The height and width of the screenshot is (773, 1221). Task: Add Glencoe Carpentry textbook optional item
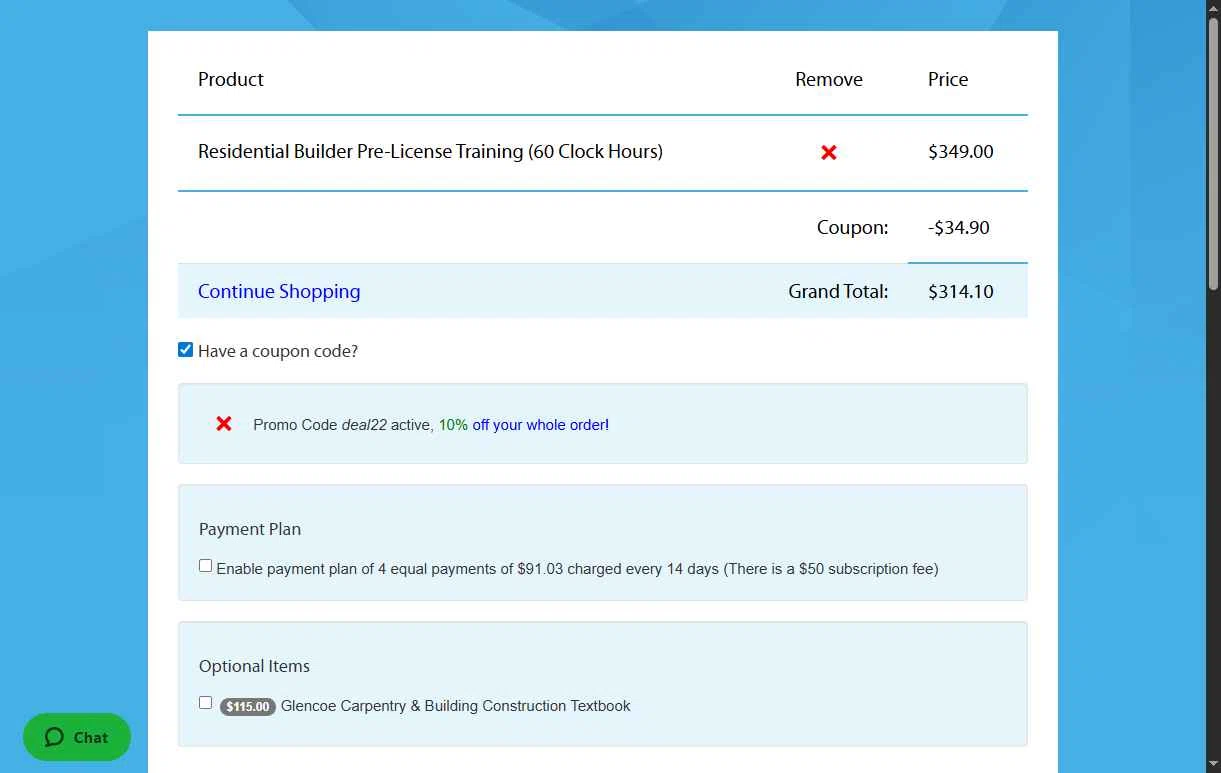pos(205,703)
